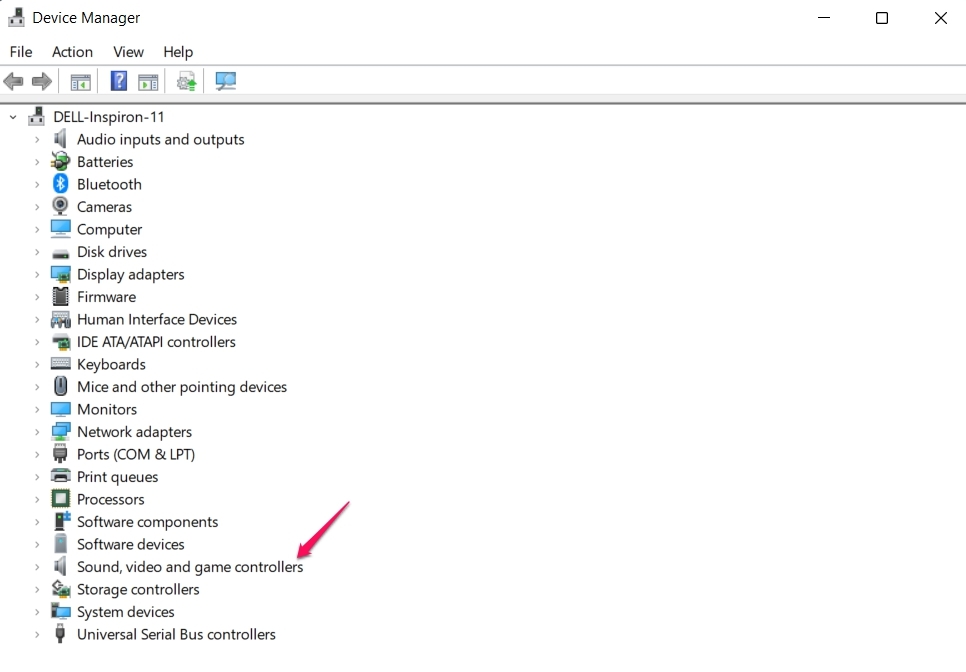The image size is (966, 672).
Task: Click the Show/Hide Console Tree toolbar icon
Action: click(80, 81)
